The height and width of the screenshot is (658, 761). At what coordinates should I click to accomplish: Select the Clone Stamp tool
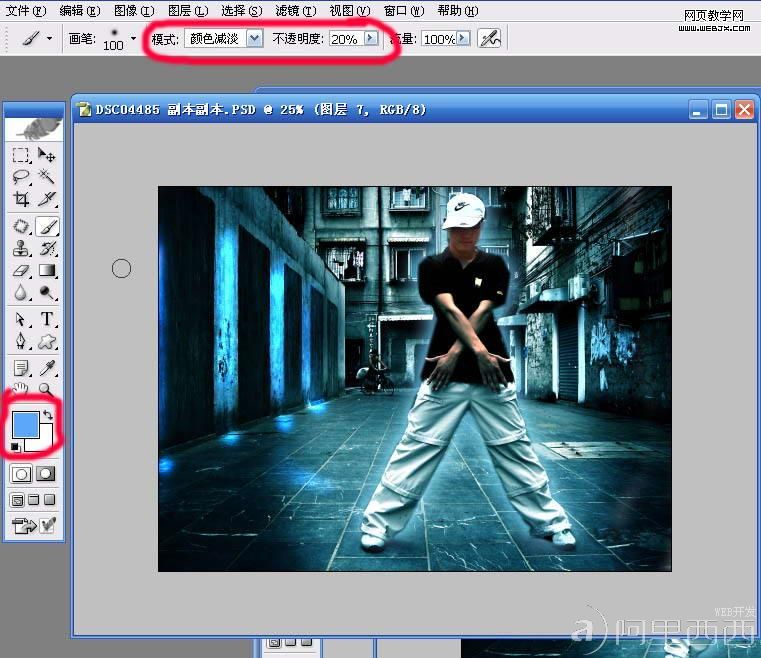tap(21, 248)
